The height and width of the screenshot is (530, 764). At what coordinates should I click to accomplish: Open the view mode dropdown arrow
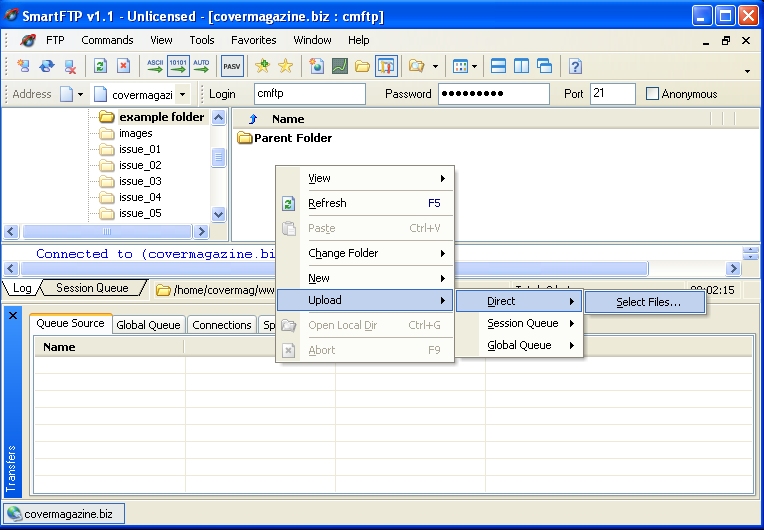[474, 66]
